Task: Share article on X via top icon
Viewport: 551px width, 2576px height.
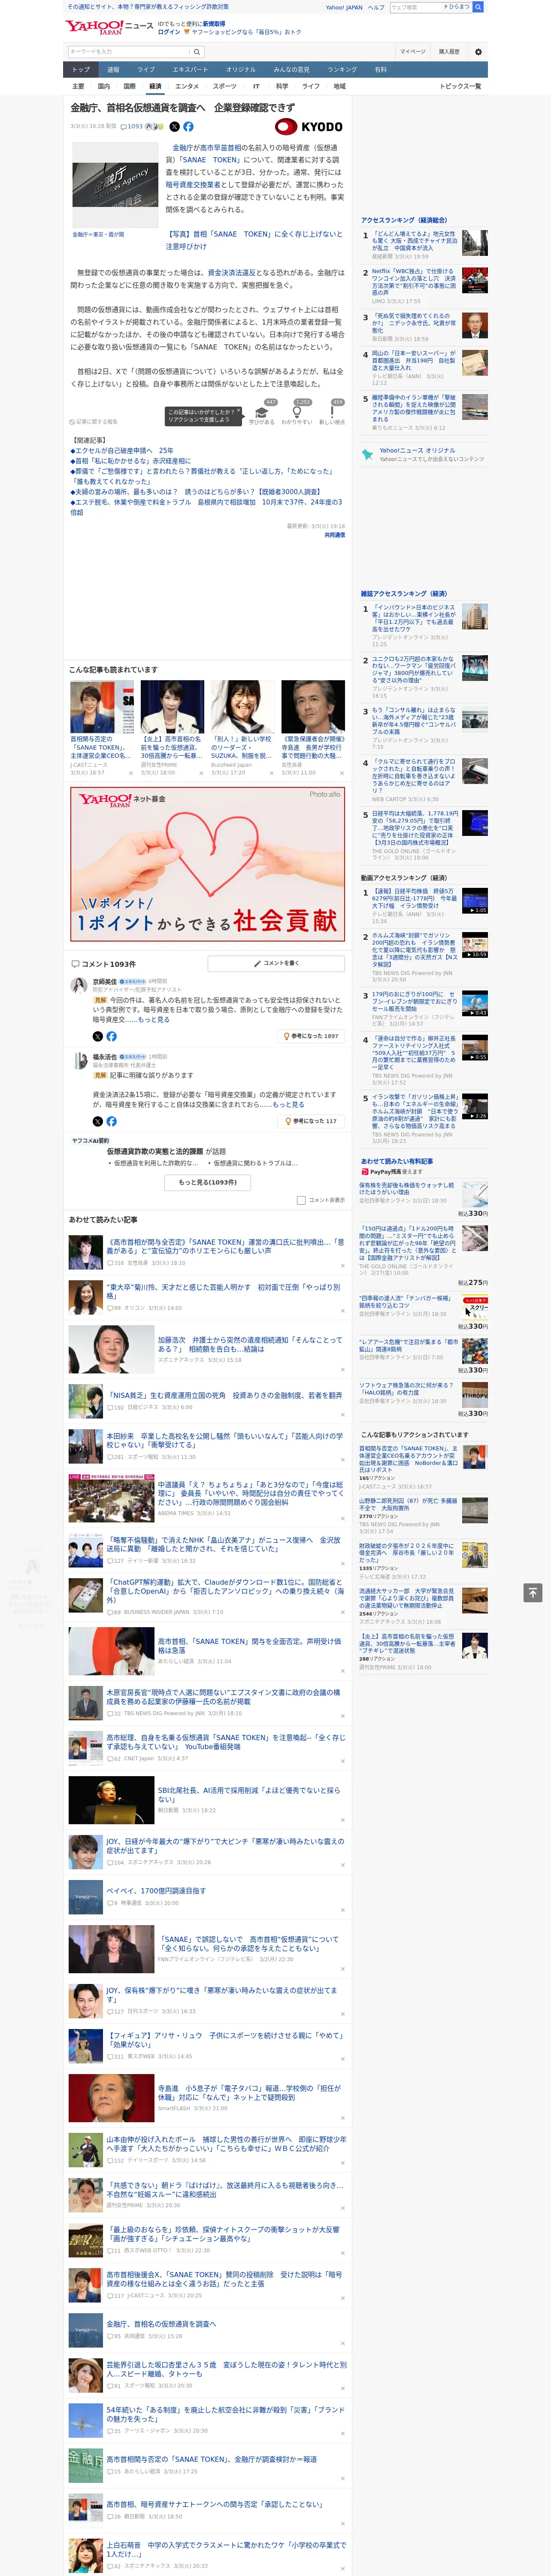Action: coord(174,127)
